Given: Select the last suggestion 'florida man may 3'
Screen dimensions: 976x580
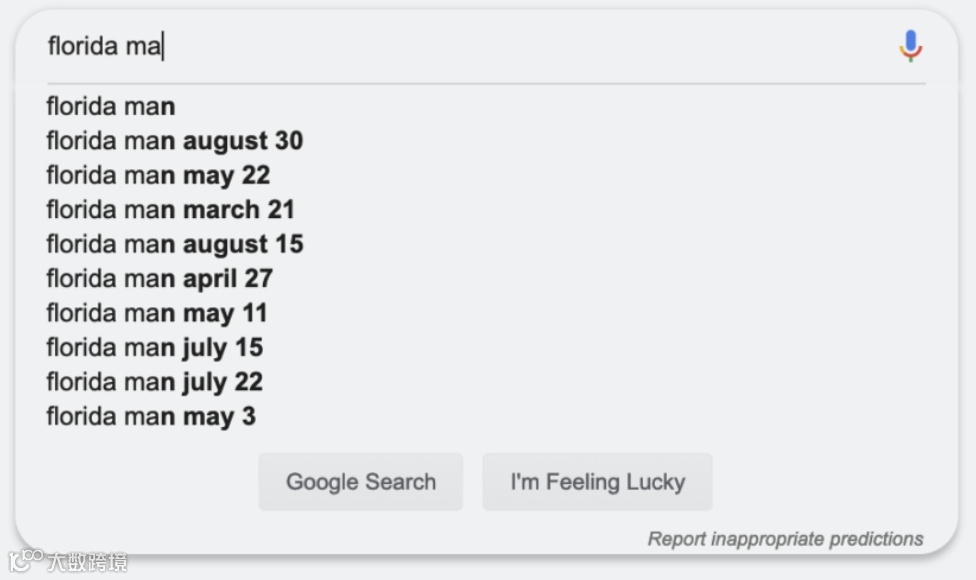Looking at the screenshot, I should [x=151, y=416].
